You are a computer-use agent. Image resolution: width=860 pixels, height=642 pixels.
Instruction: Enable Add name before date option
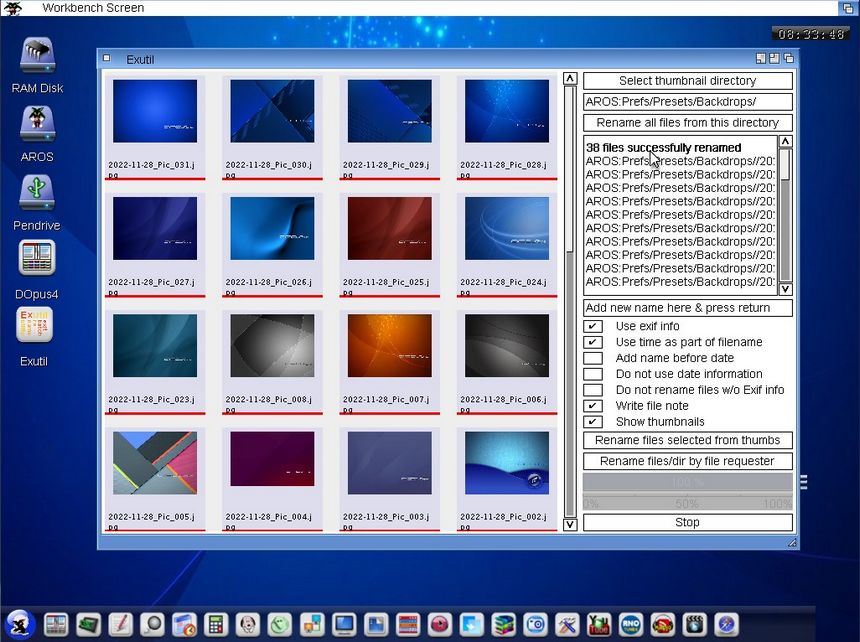[x=593, y=358]
